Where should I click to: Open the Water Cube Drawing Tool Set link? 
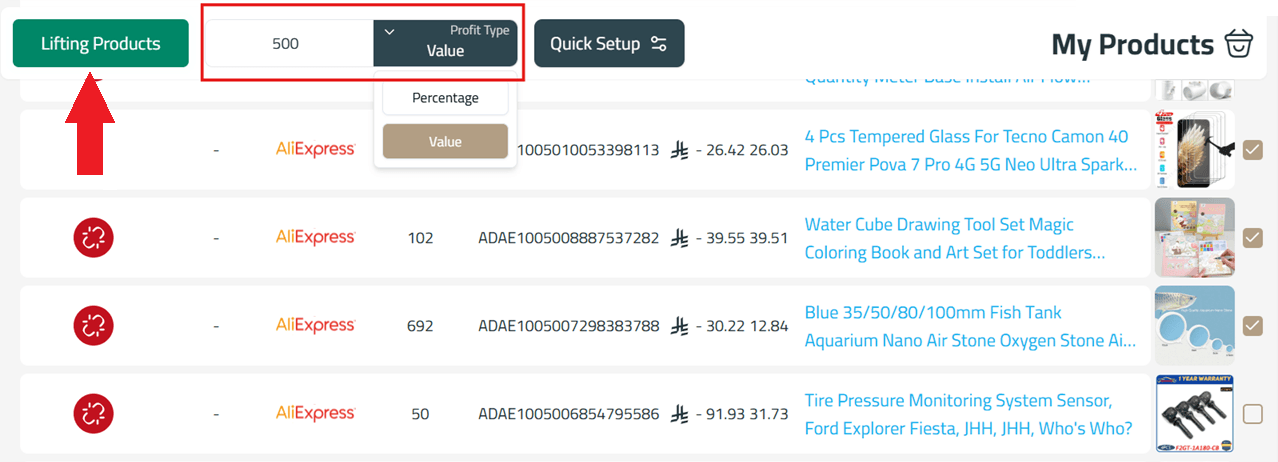point(954,238)
